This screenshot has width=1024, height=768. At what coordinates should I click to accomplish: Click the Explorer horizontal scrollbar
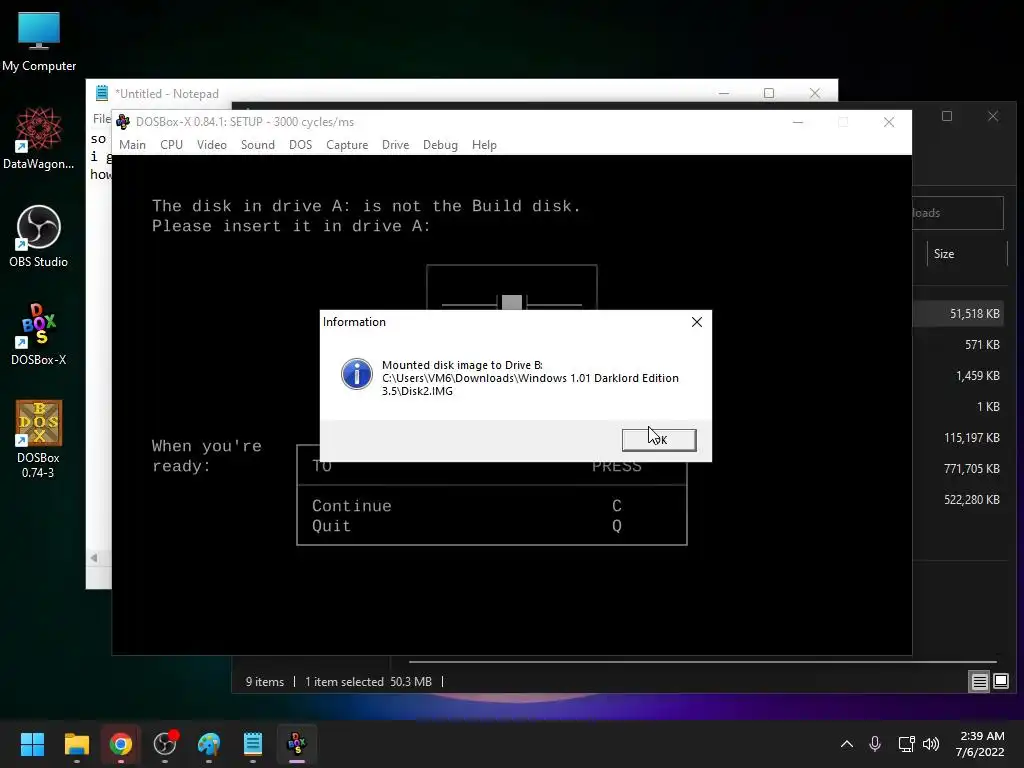703,662
